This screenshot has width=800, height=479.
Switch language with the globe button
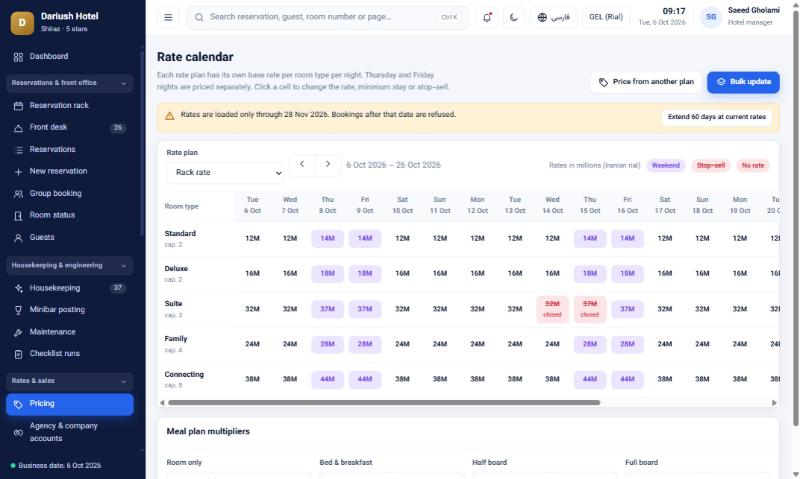(x=554, y=17)
